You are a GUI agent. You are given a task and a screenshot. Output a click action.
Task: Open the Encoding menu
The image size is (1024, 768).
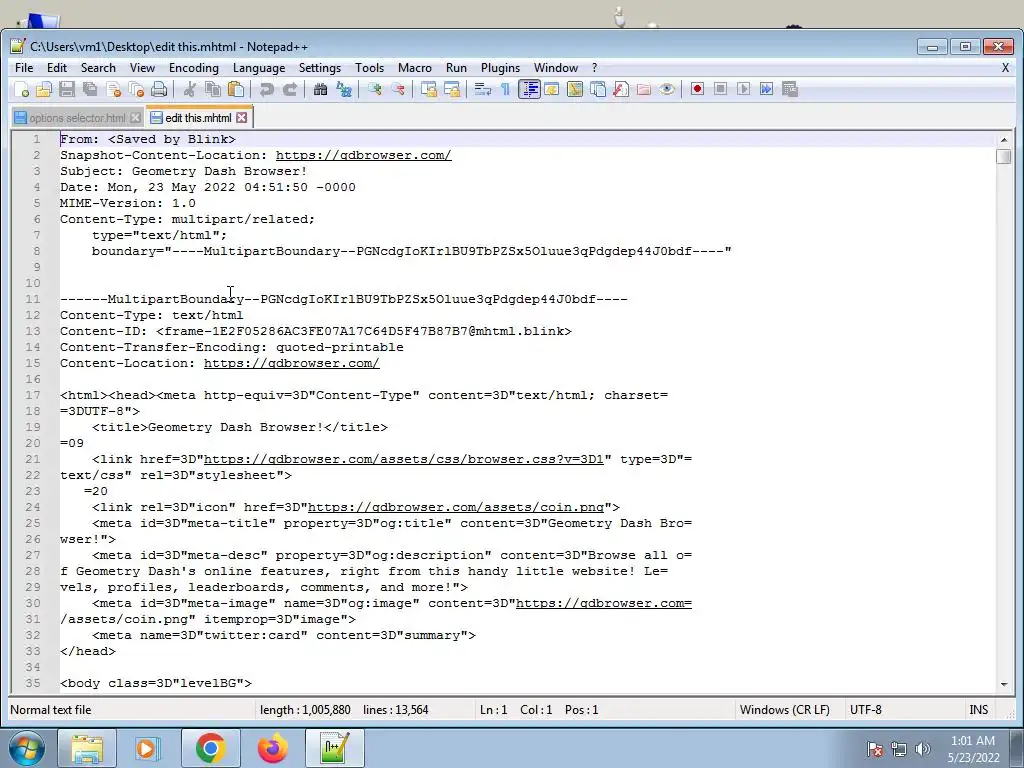pyautogui.click(x=194, y=68)
